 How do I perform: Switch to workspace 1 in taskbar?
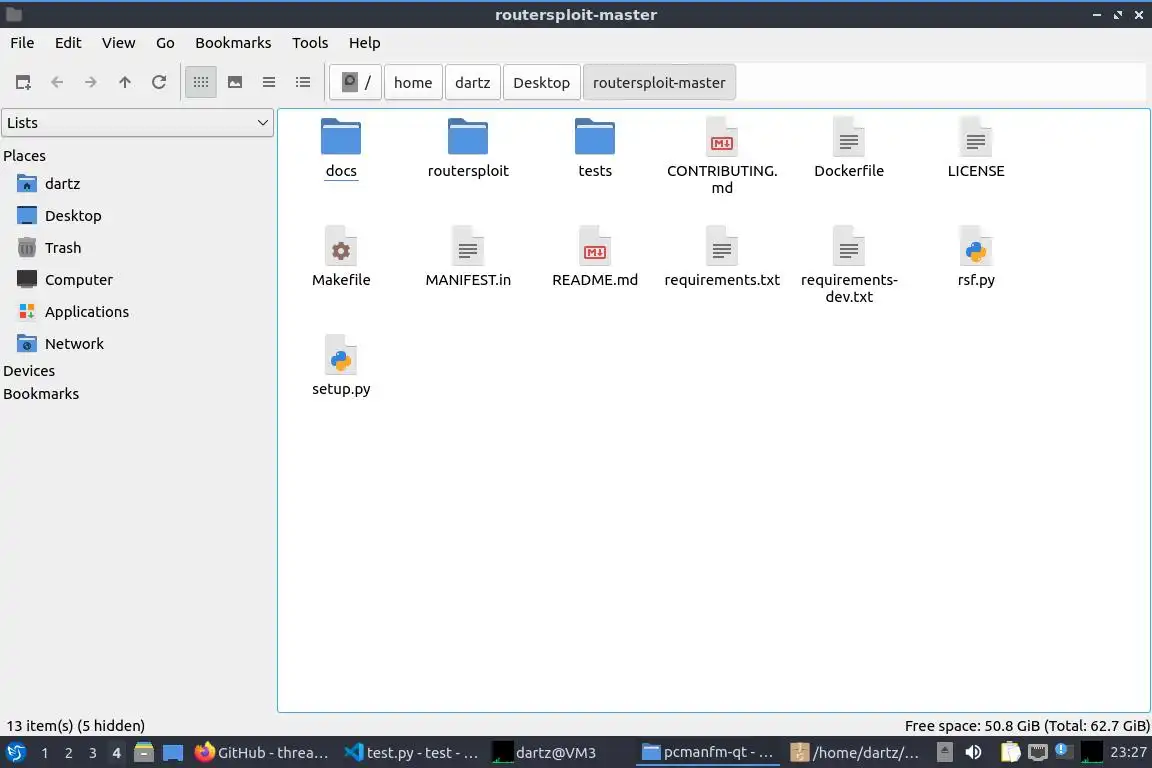coord(45,753)
